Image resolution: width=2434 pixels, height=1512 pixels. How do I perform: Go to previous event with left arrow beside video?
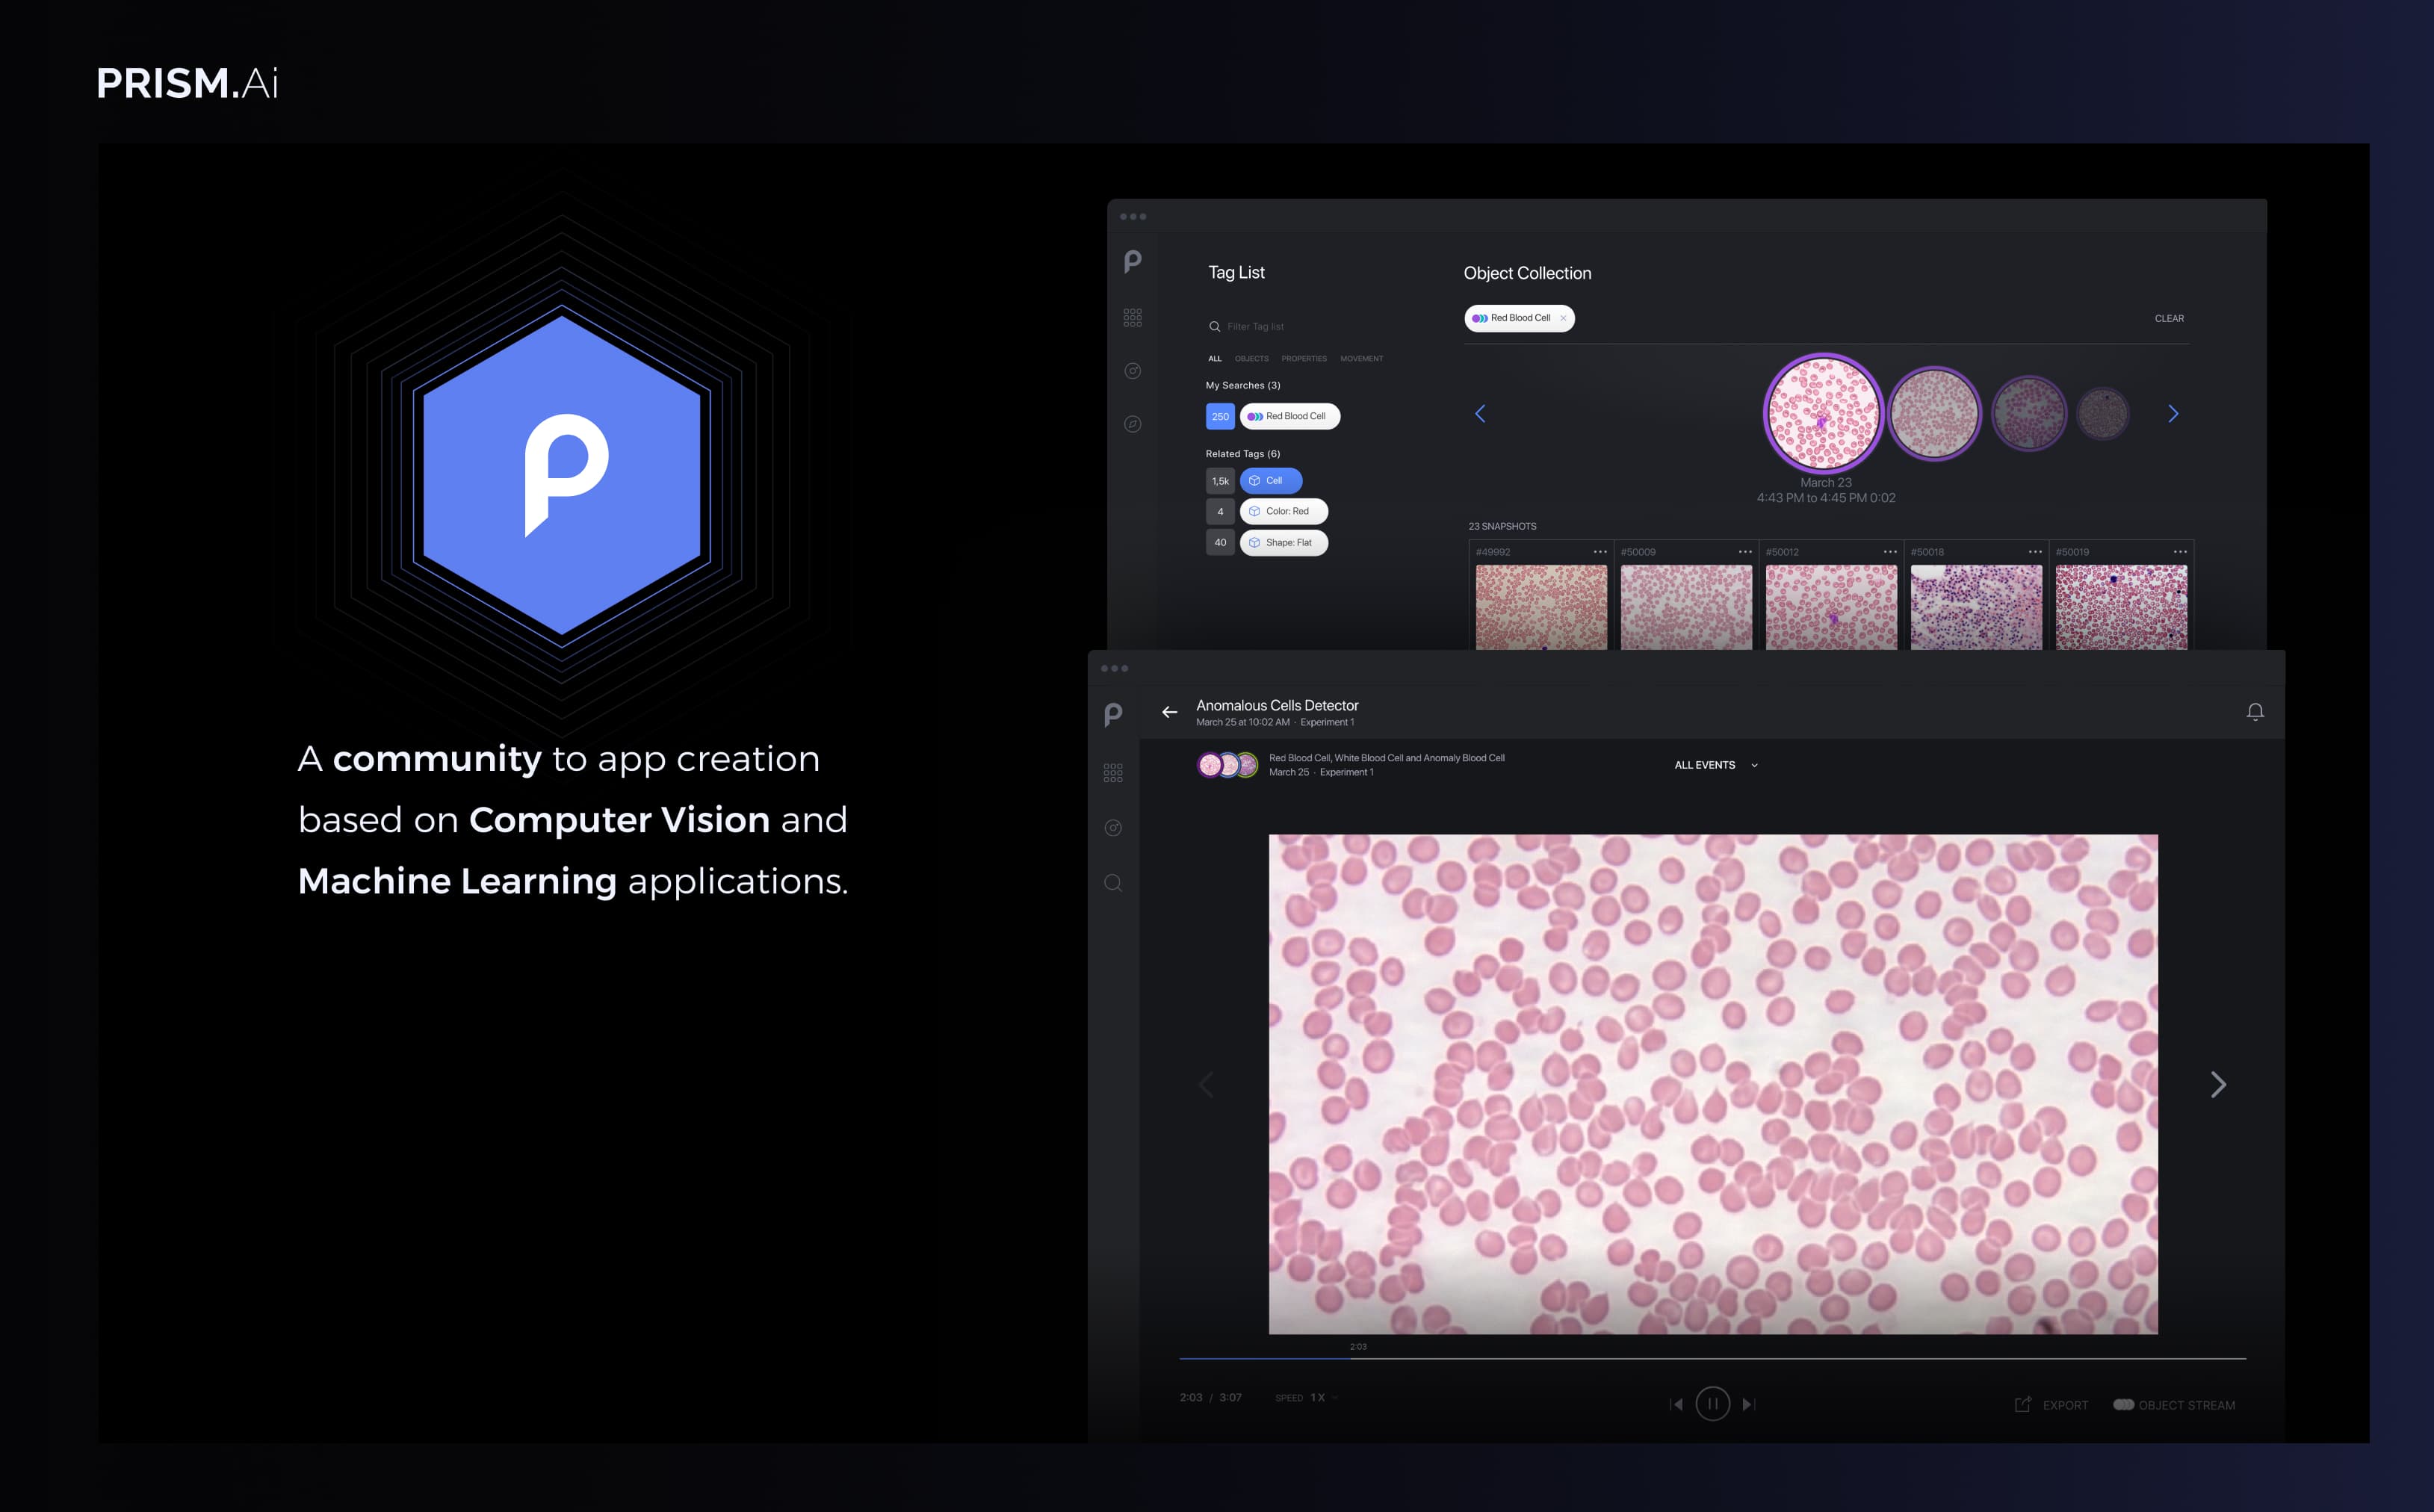click(x=1206, y=1085)
